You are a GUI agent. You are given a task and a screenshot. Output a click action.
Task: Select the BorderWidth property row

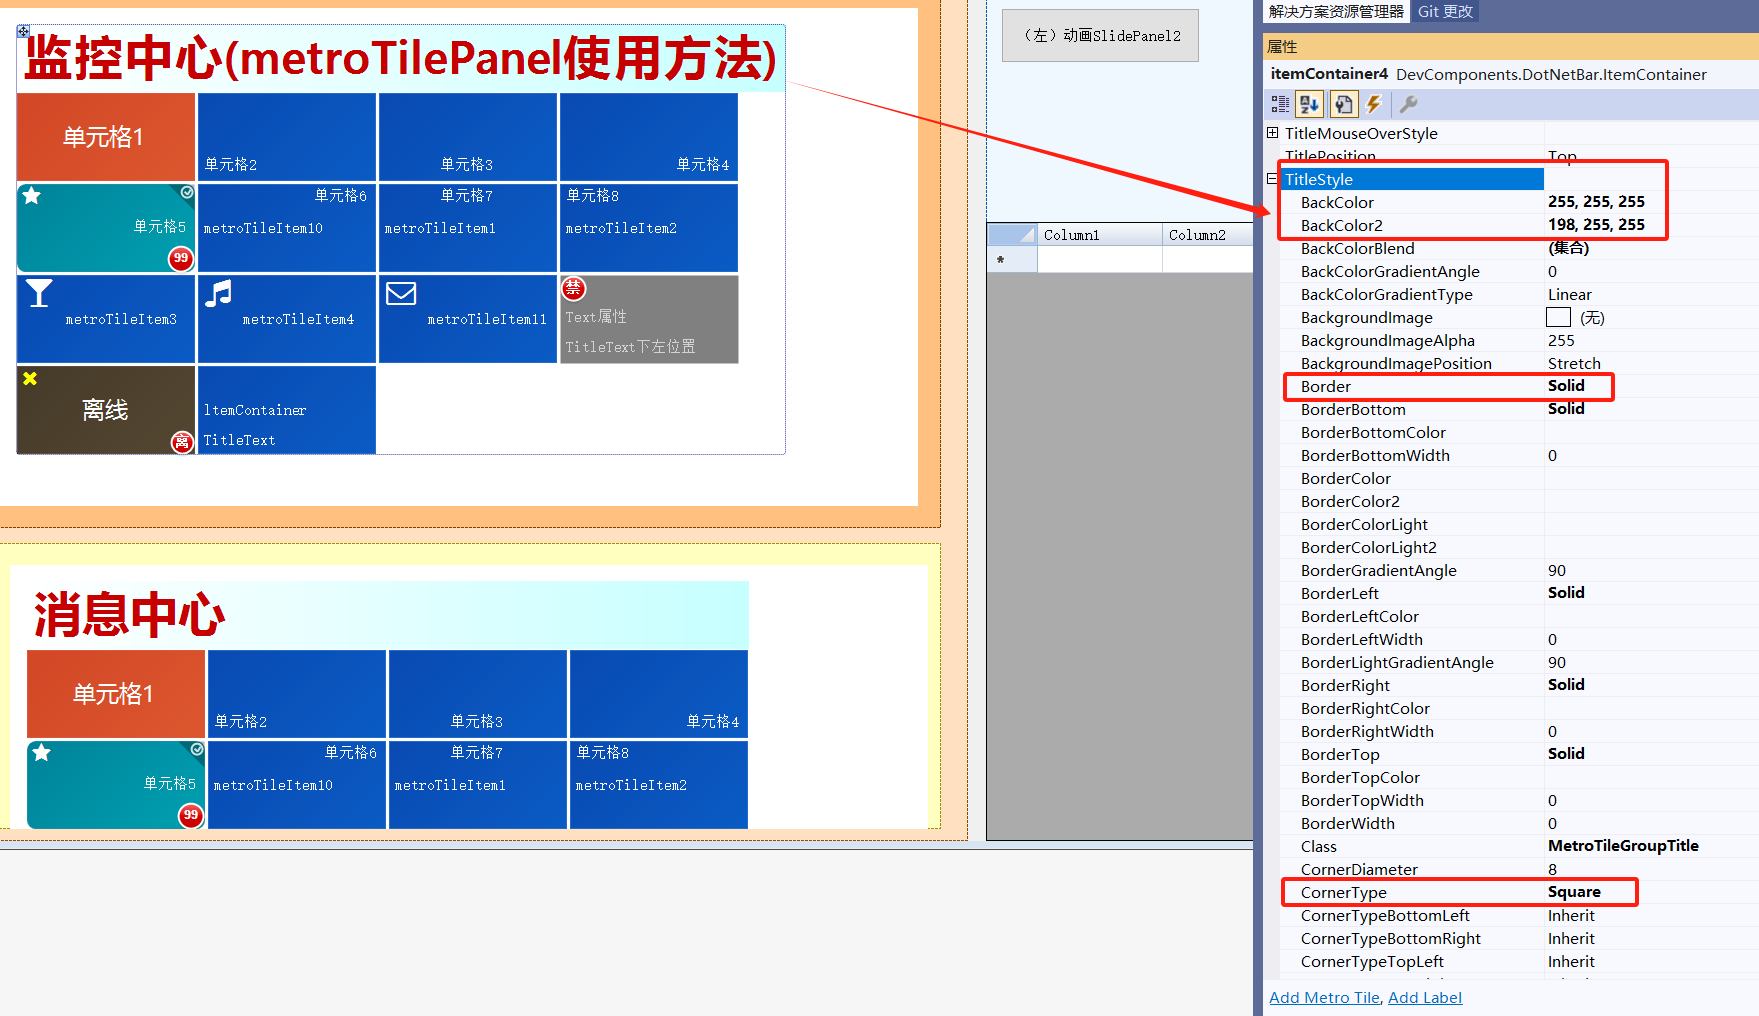1520,823
